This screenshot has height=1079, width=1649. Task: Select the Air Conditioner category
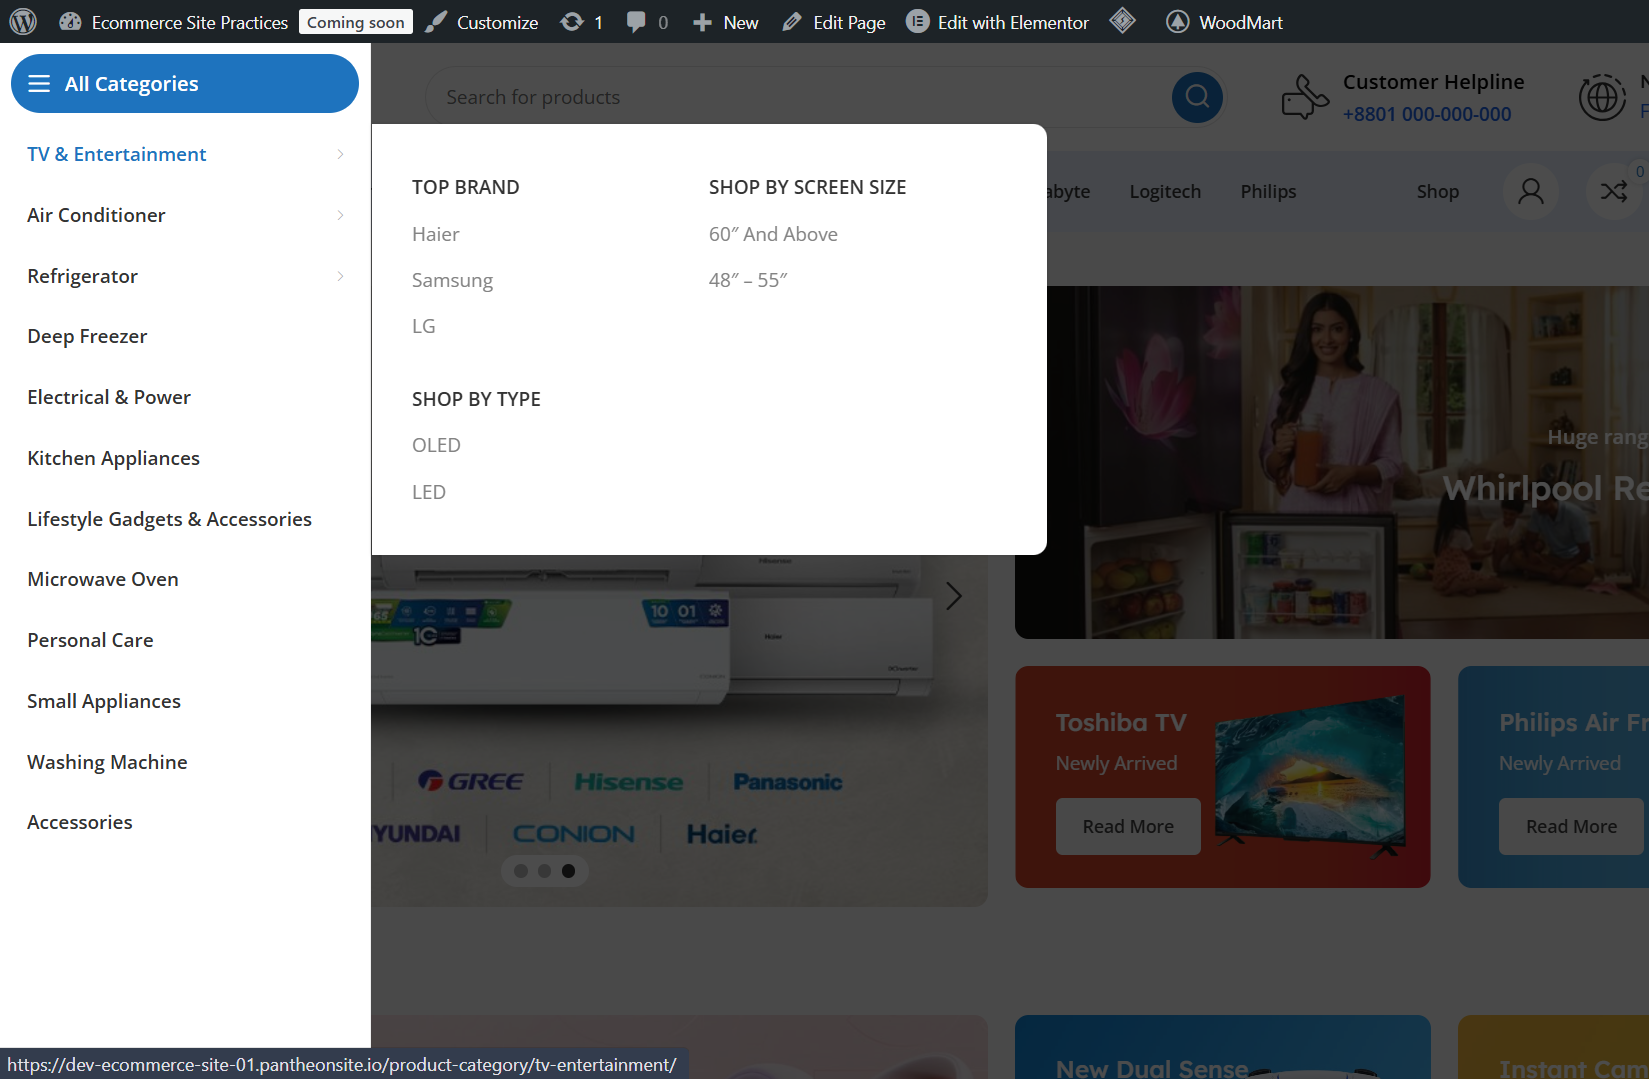[x=96, y=215]
